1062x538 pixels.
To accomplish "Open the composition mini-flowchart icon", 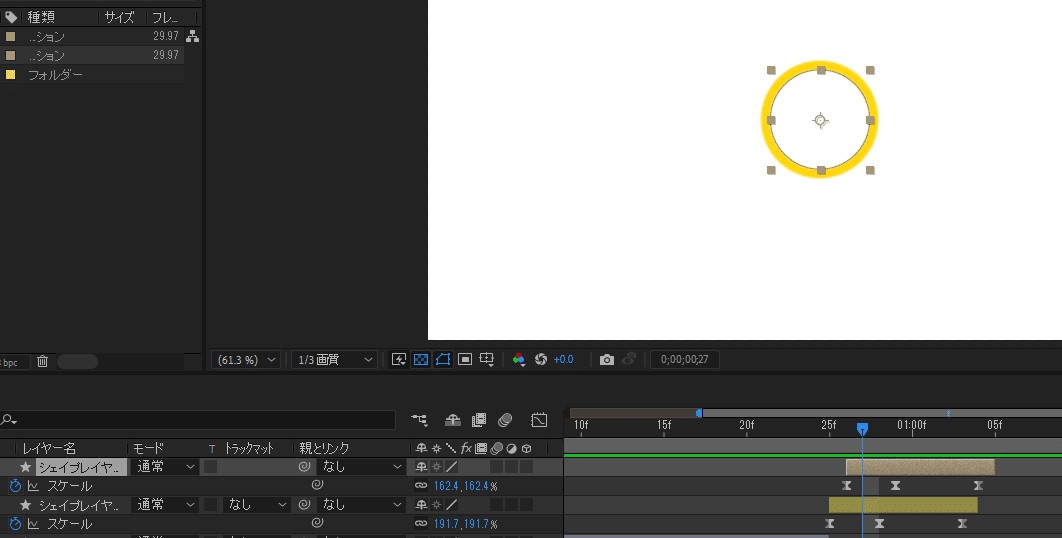I will 419,421.
